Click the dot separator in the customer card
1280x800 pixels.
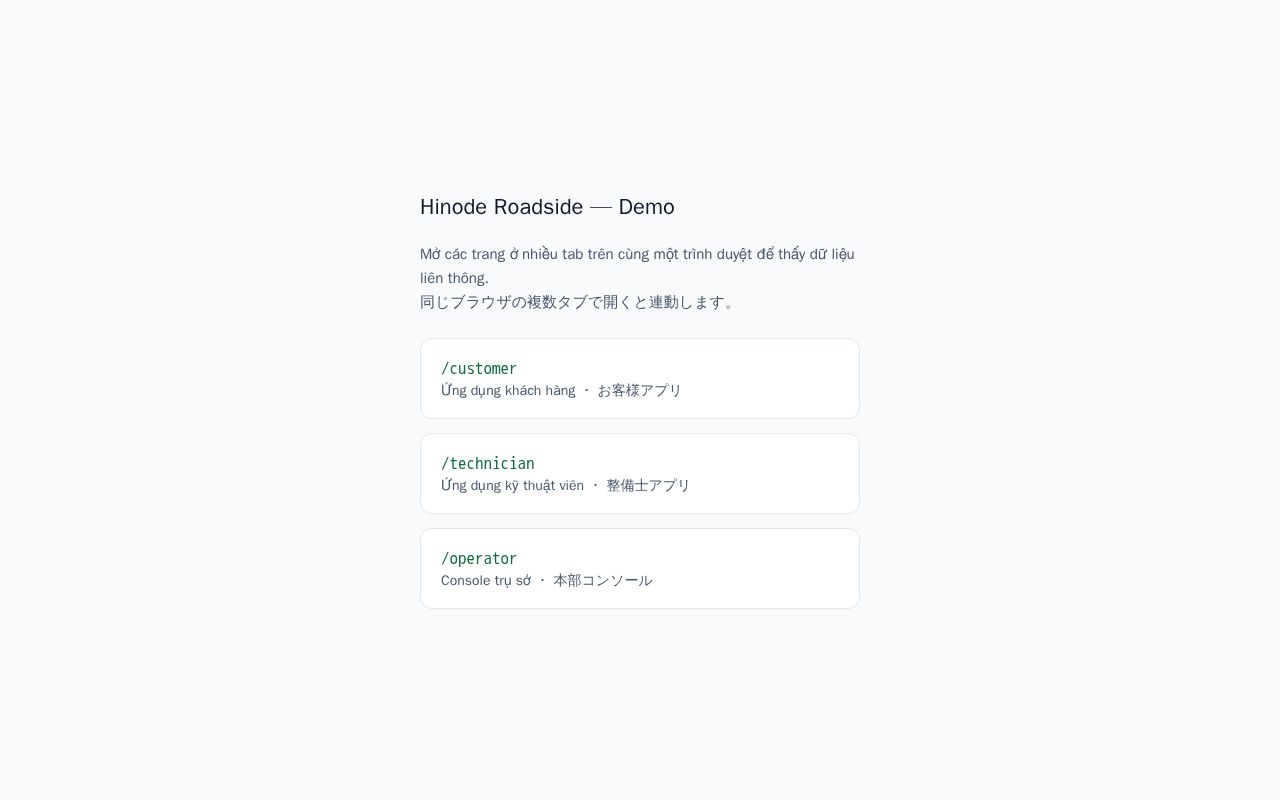pyautogui.click(x=587, y=391)
